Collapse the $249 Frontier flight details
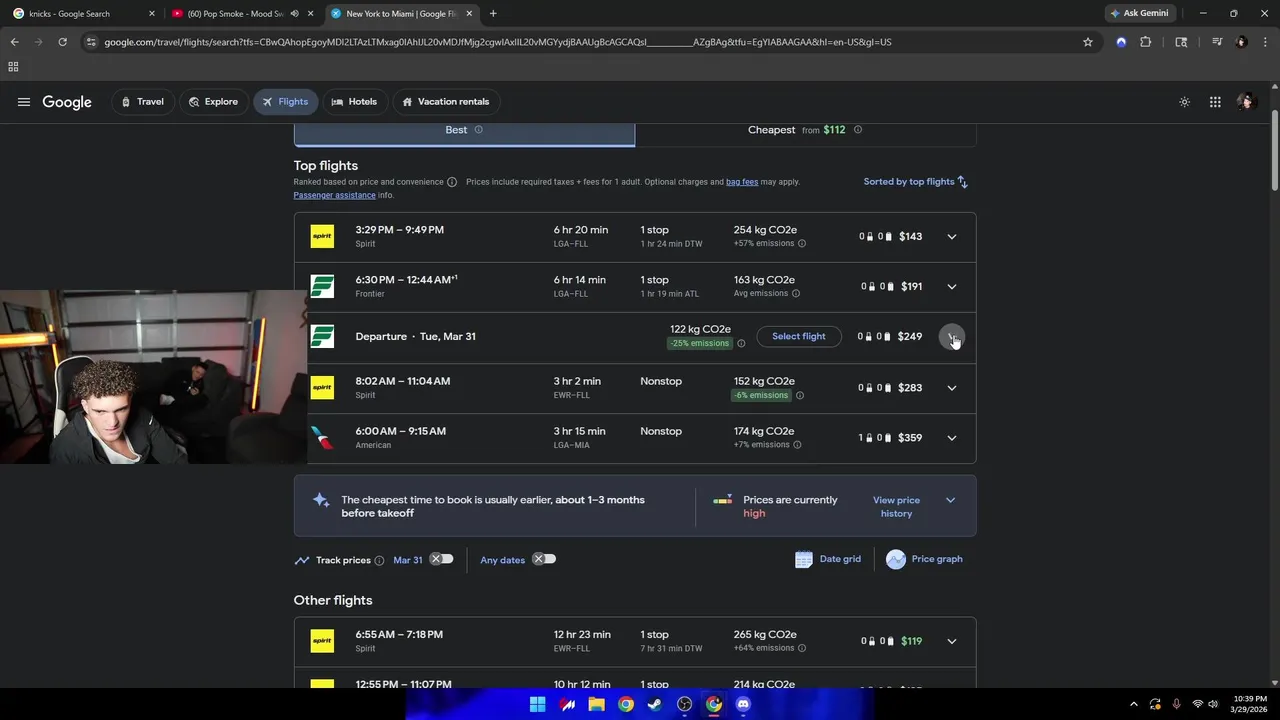The height and width of the screenshot is (720, 1280). coord(952,337)
